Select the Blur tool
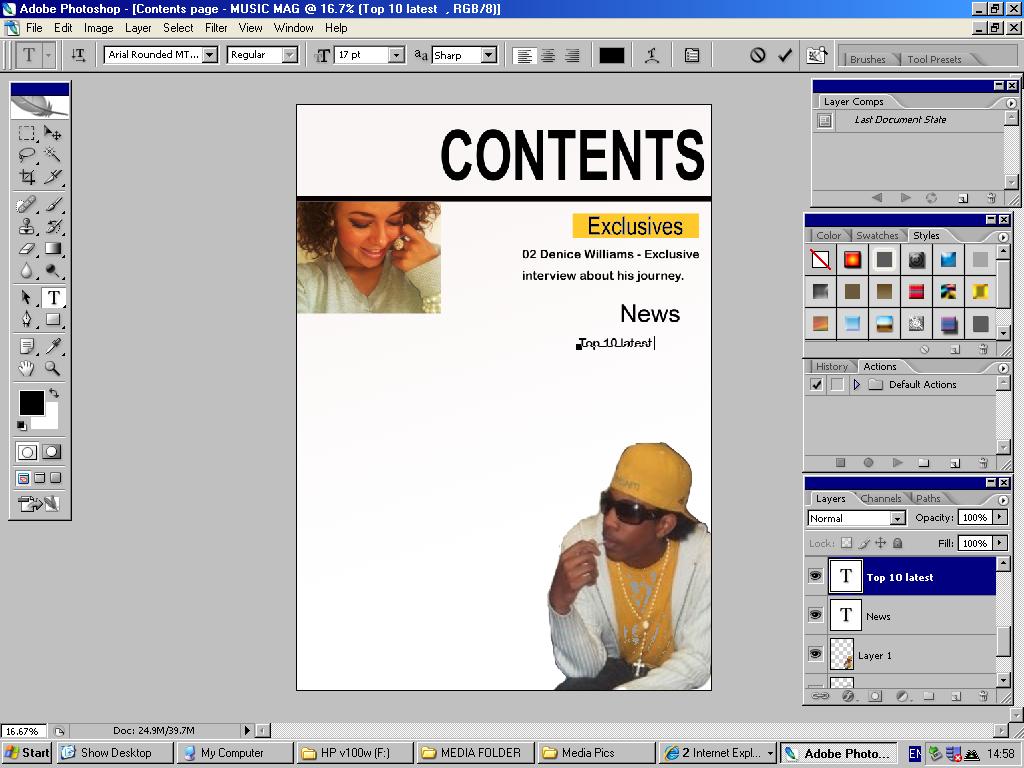Image resolution: width=1024 pixels, height=768 pixels. coord(26,270)
